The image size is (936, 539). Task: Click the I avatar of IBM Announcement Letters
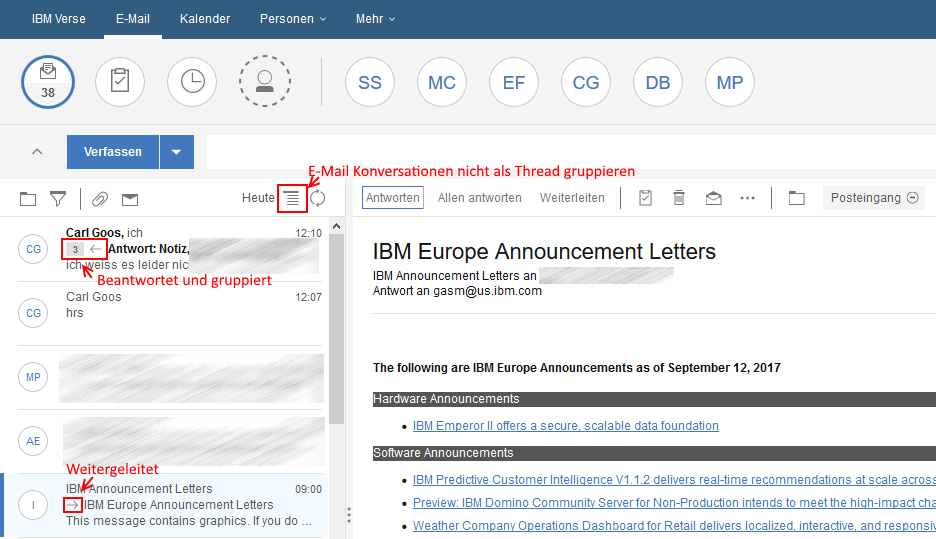click(x=33, y=505)
